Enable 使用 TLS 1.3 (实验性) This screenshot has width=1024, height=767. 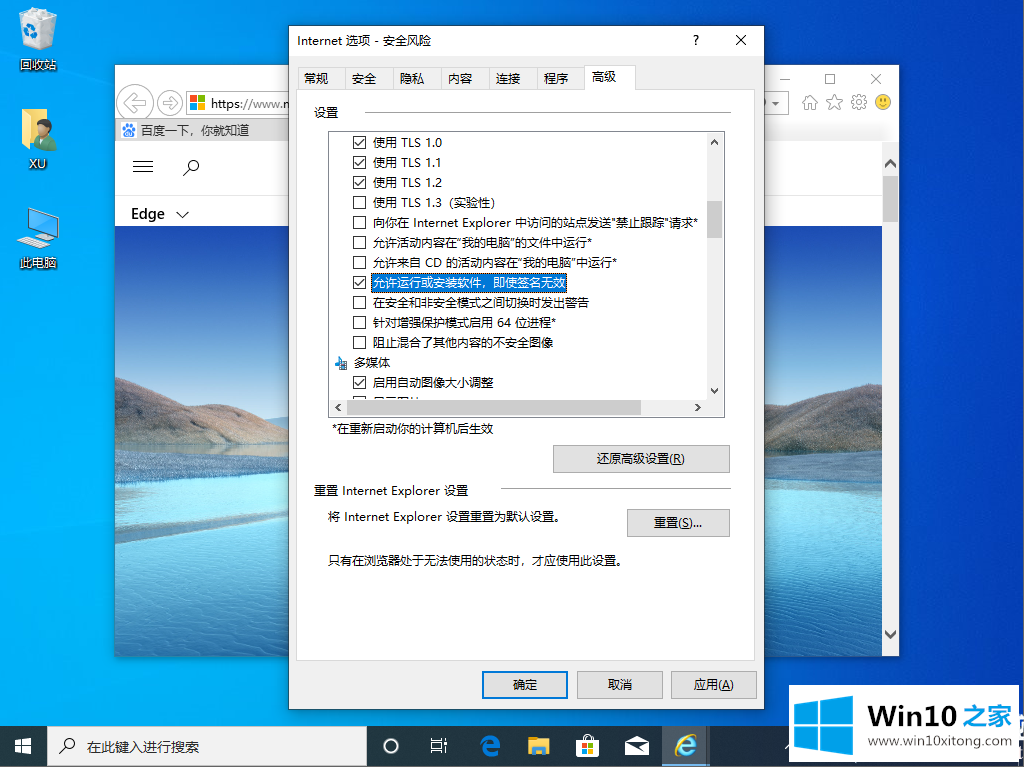tap(359, 203)
